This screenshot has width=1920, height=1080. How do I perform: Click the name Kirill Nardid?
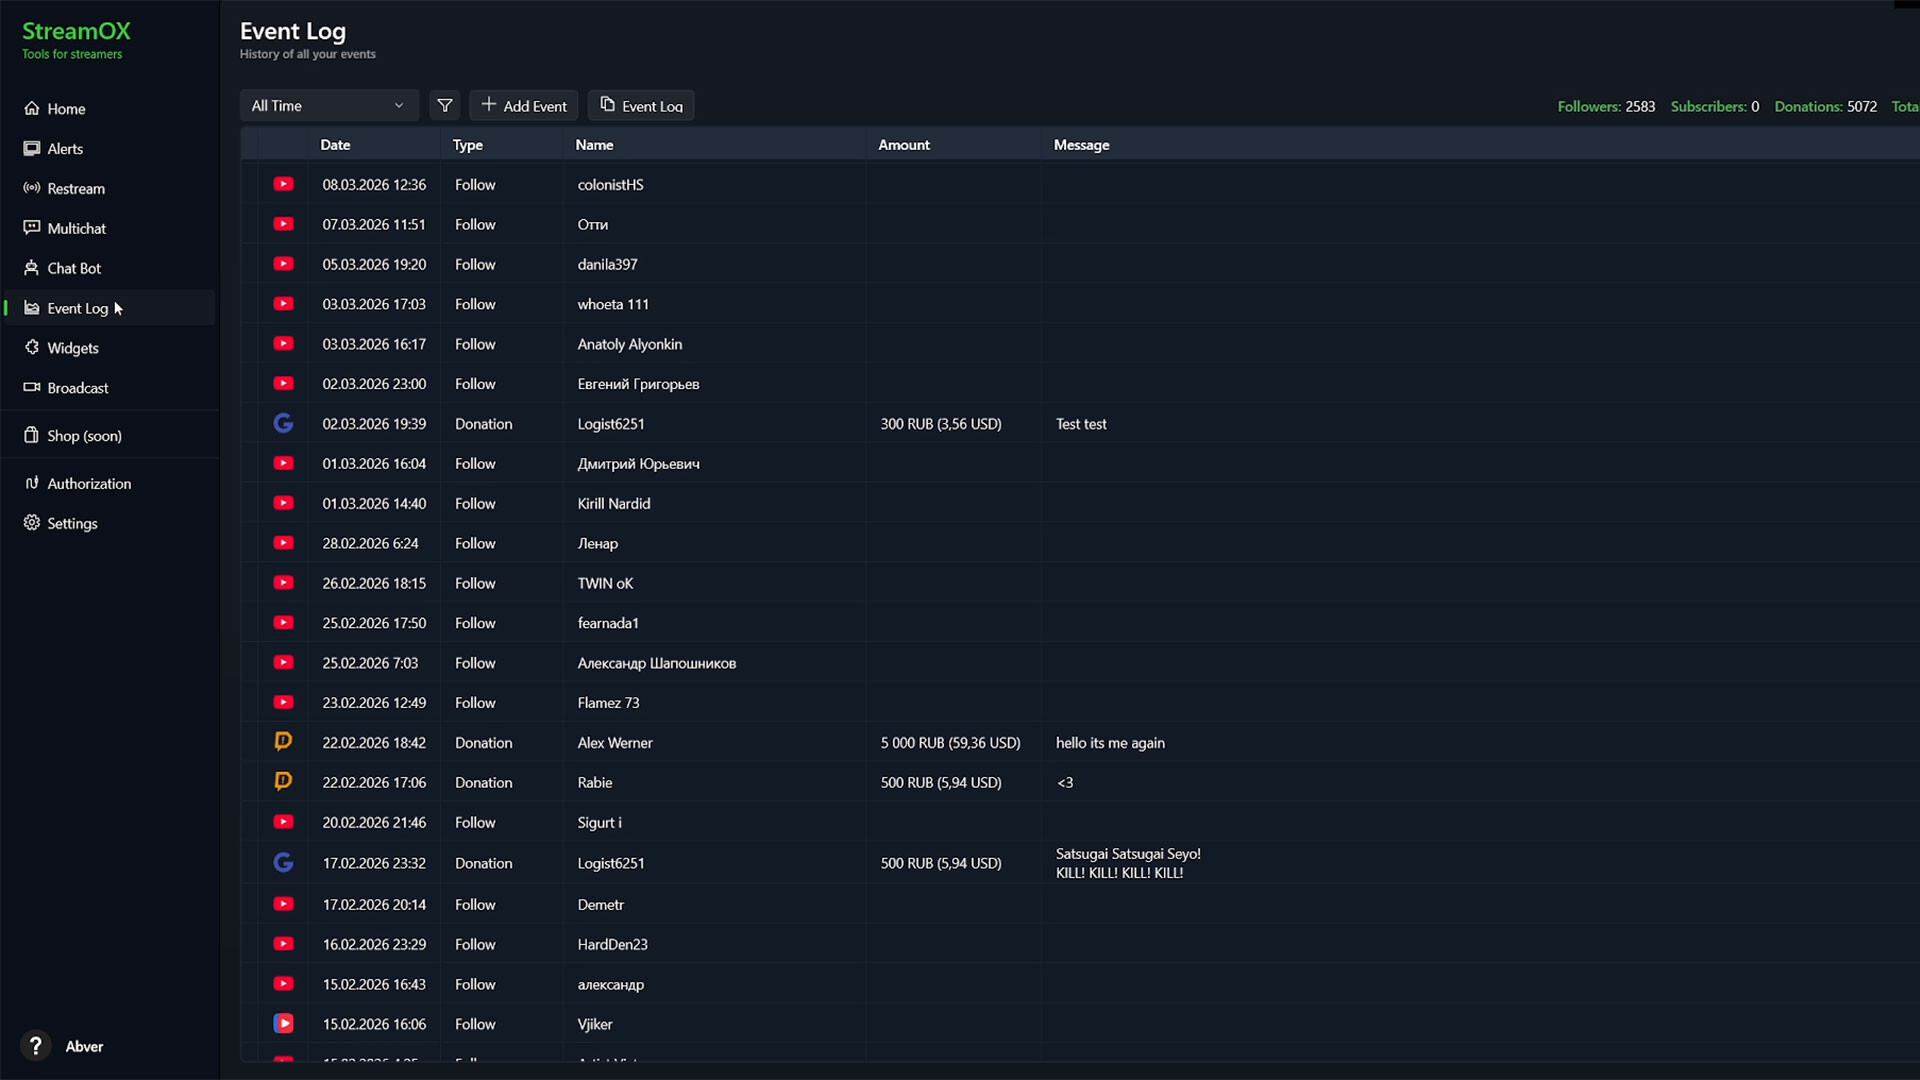pyautogui.click(x=614, y=504)
